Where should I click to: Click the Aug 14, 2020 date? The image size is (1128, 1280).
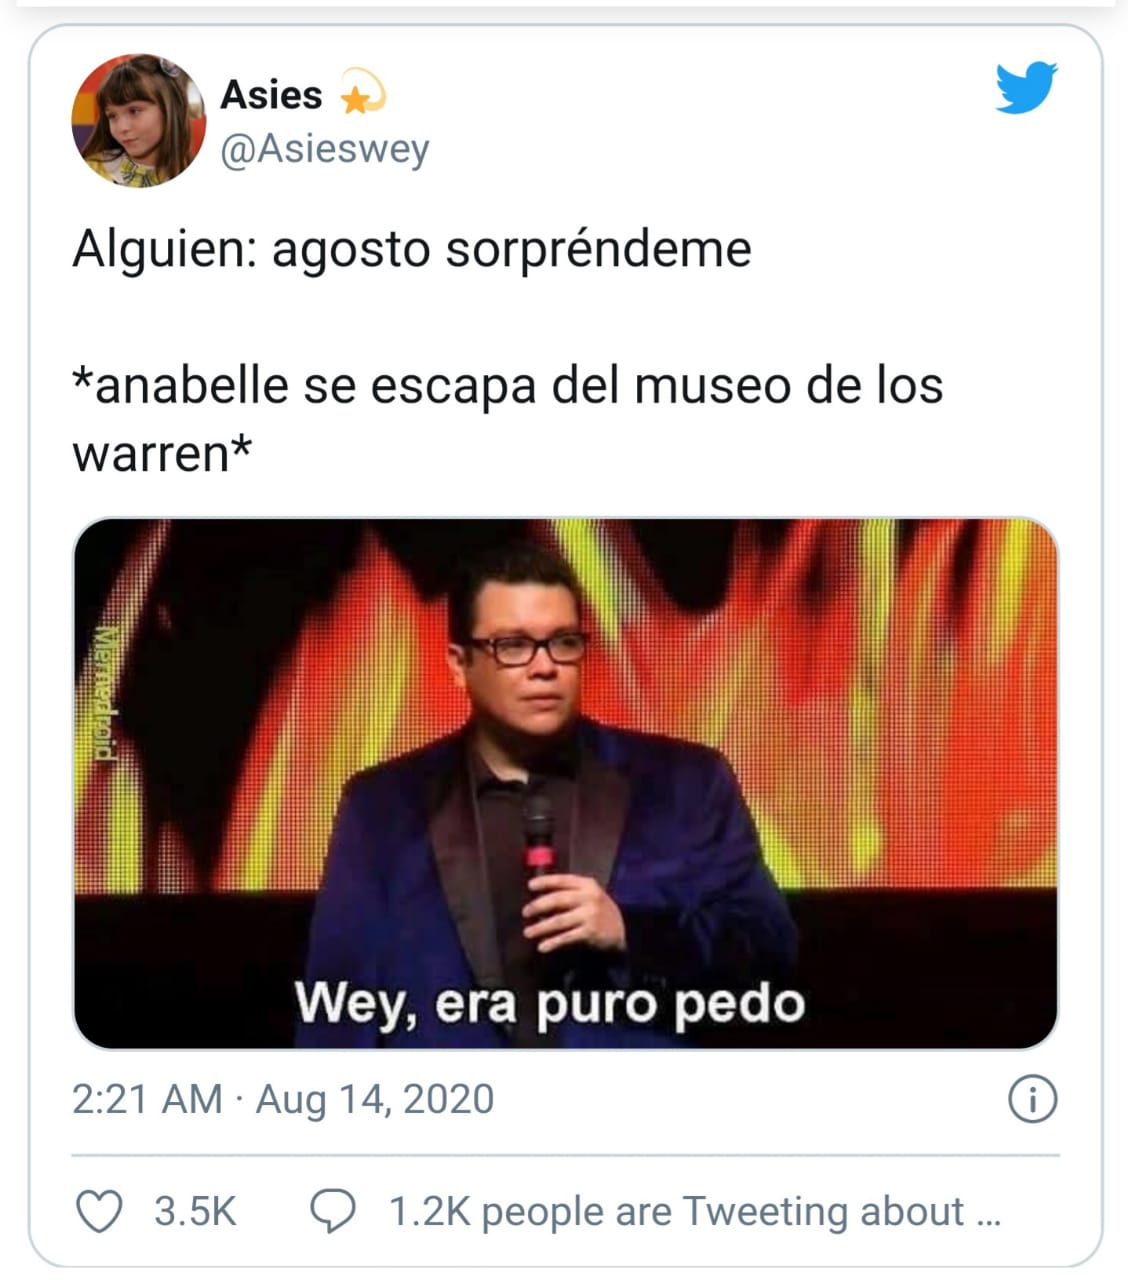[375, 1099]
